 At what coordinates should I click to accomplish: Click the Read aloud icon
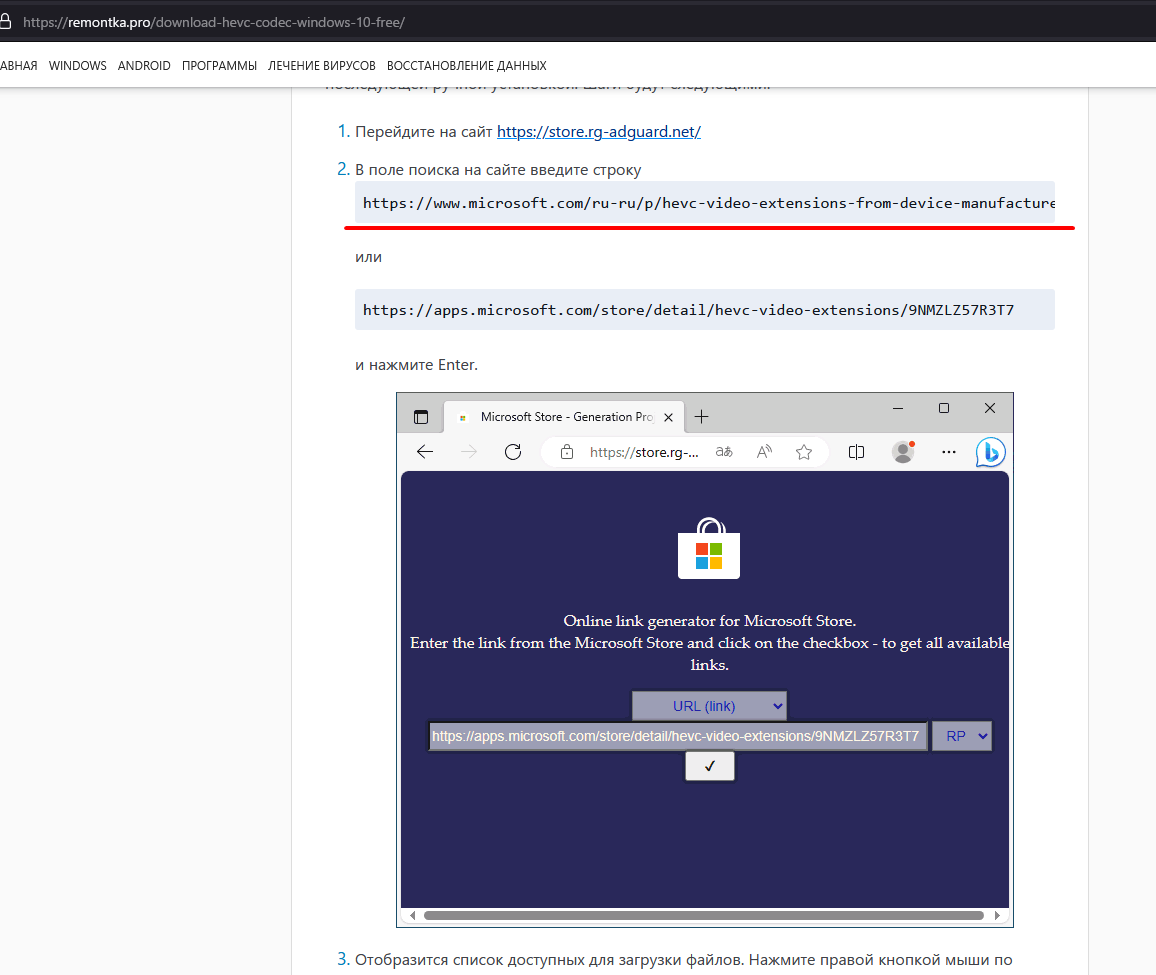[x=765, y=452]
